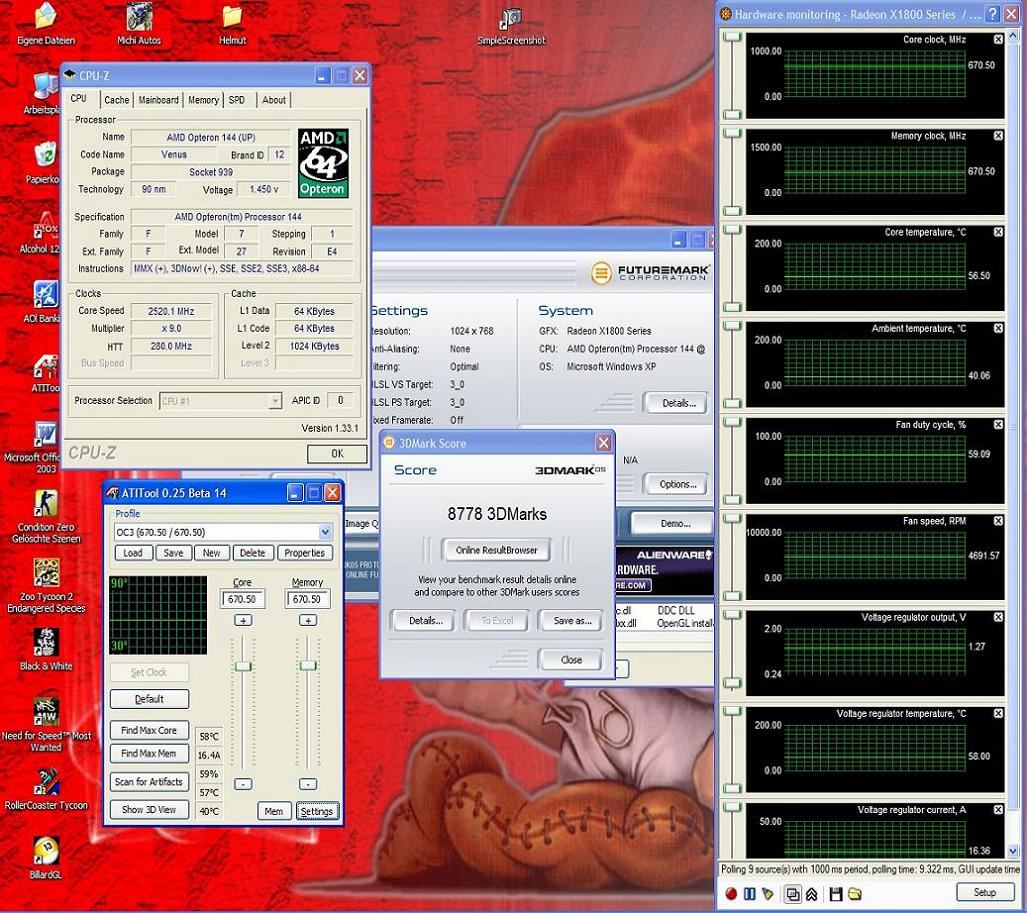Click the plus stepper under Core in ATITool
The width and height of the screenshot is (1027, 913).
243,620
